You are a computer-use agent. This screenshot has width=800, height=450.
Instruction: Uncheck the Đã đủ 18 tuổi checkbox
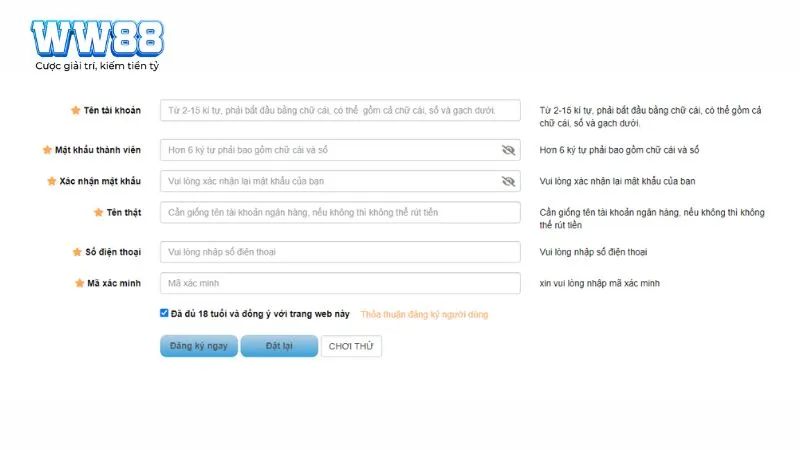point(164,313)
